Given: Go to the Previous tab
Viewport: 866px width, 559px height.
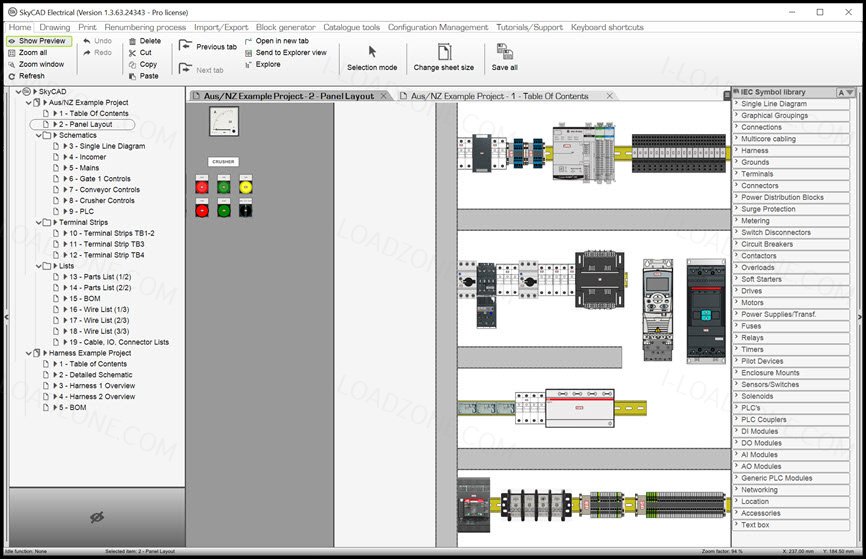Looking at the screenshot, I should pos(208,46).
